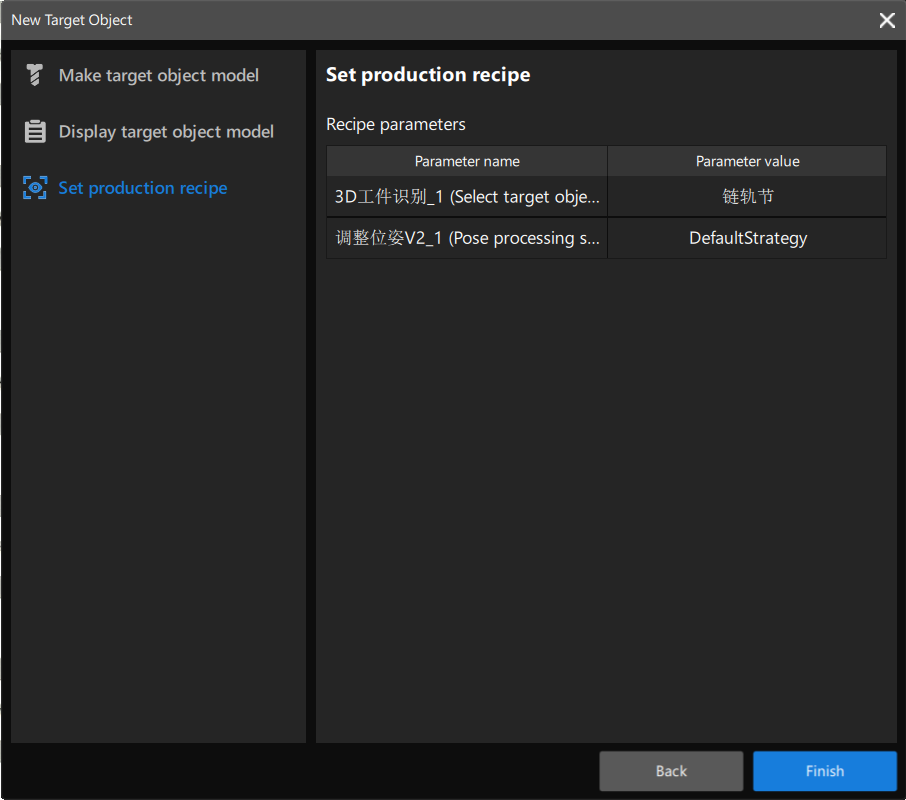Click the Set production recipe page heading

coord(428,75)
